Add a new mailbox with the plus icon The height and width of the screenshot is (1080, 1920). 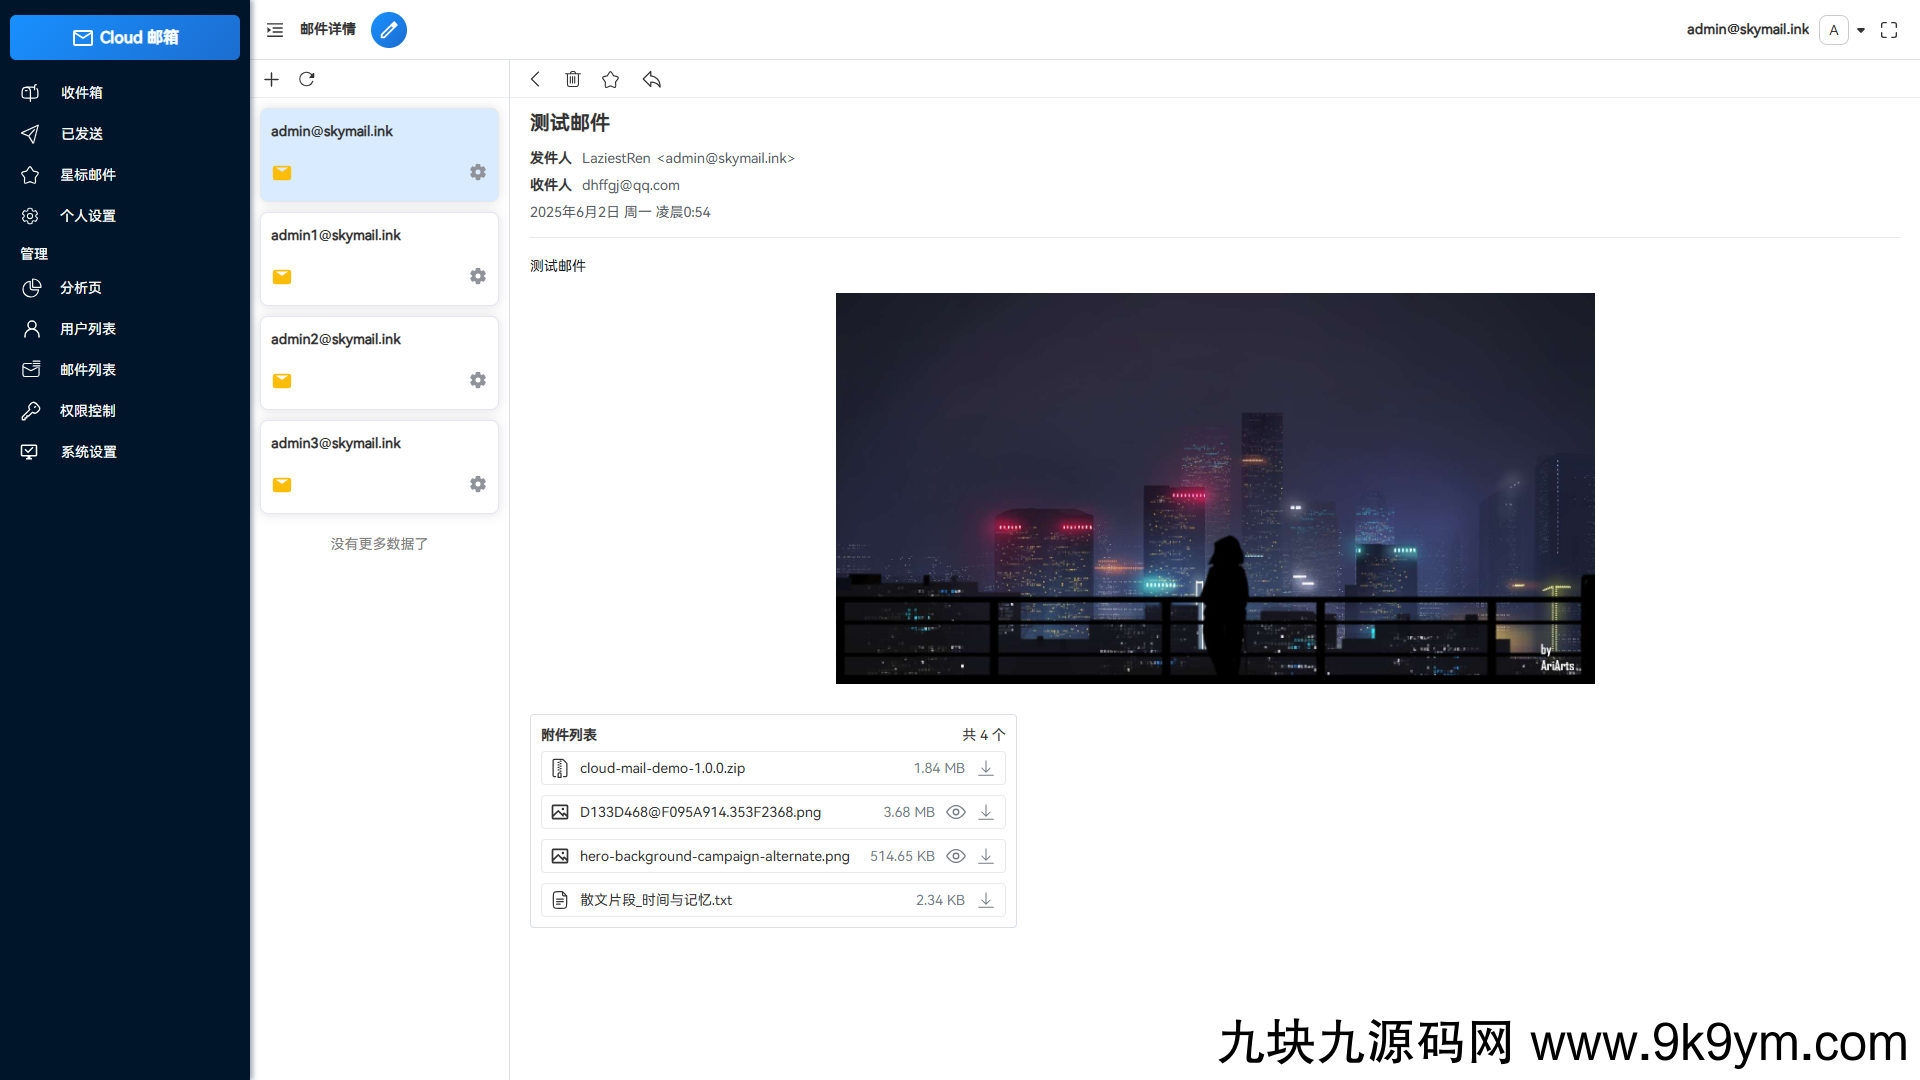click(x=271, y=79)
